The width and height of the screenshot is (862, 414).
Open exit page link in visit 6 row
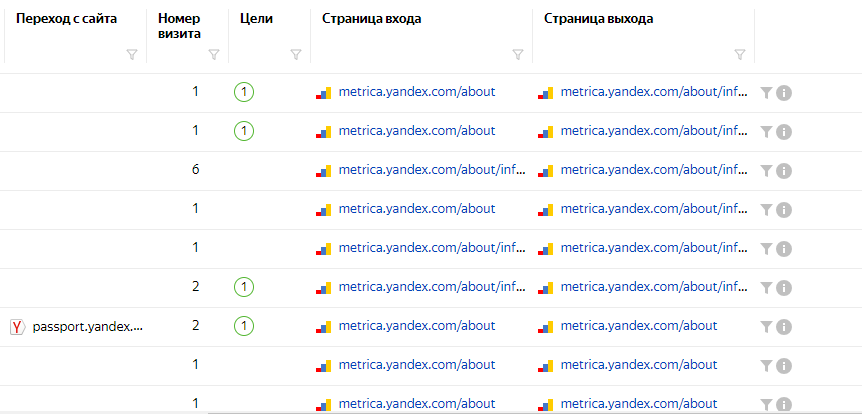pyautogui.click(x=654, y=170)
